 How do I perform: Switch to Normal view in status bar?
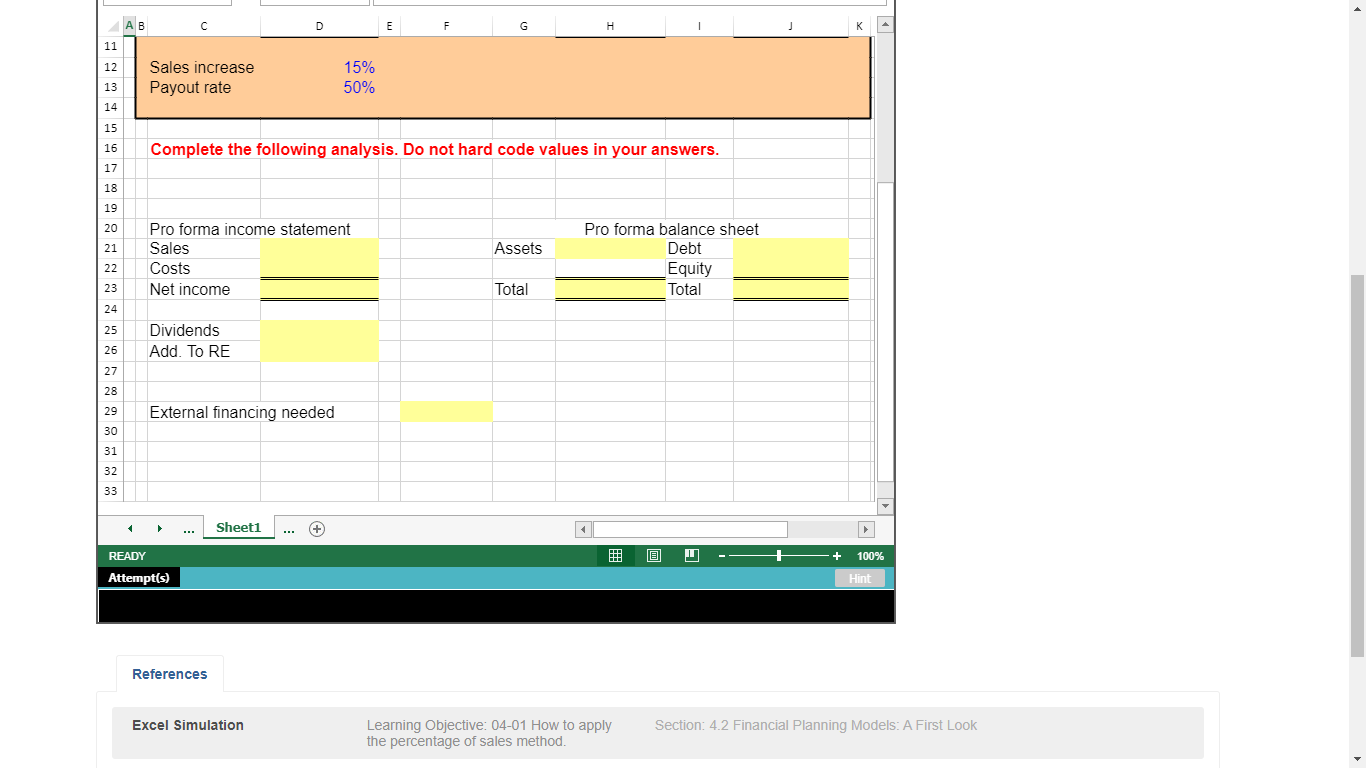pos(615,556)
